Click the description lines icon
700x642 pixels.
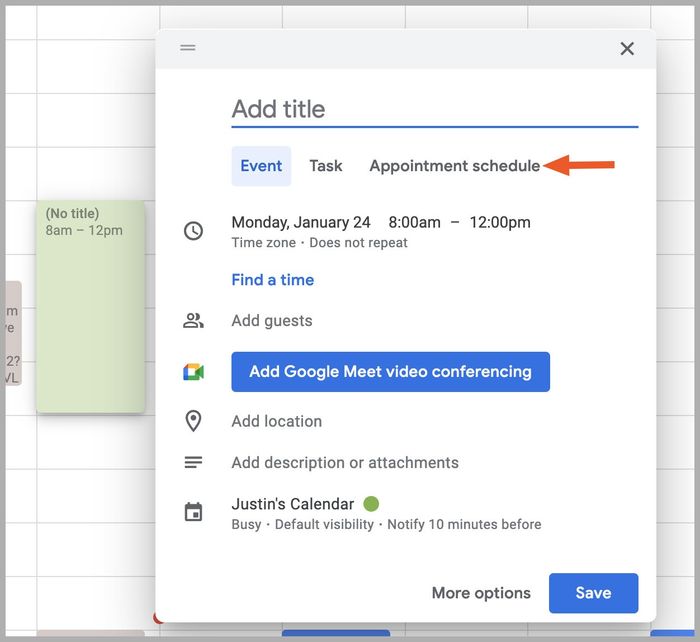(193, 462)
